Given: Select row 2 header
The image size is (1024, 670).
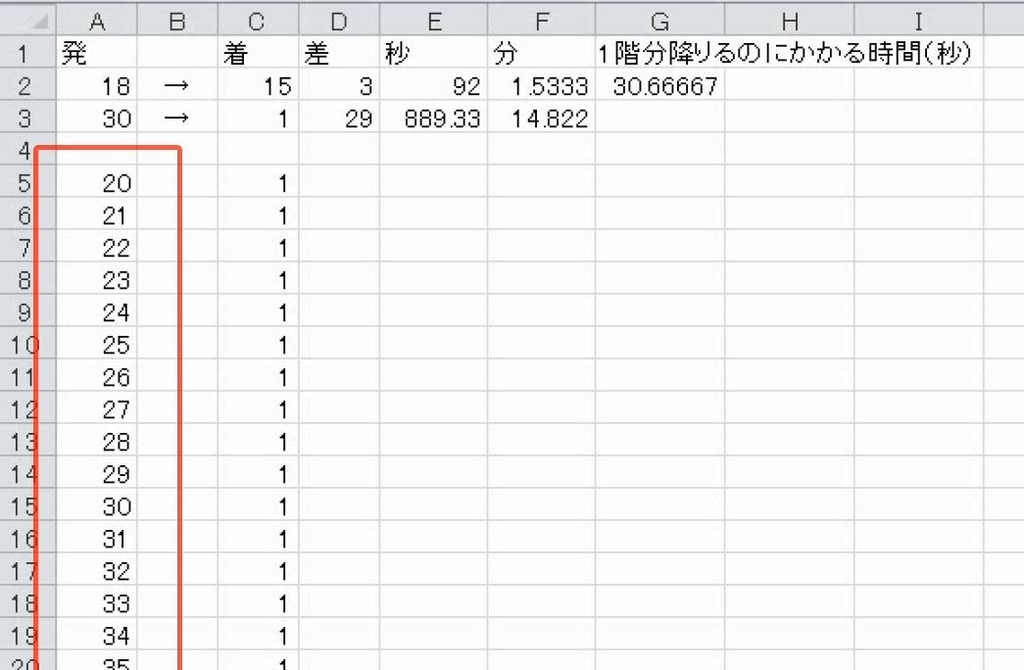Looking at the screenshot, I should [x=28, y=85].
